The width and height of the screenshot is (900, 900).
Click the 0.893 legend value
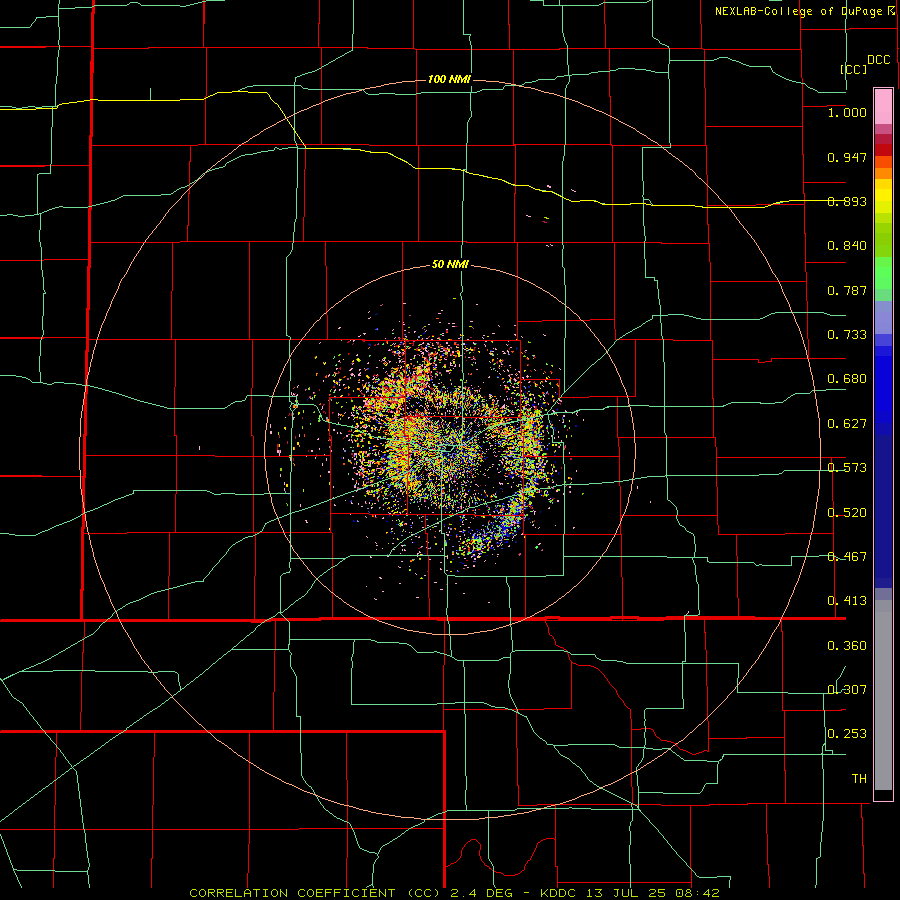(x=847, y=201)
